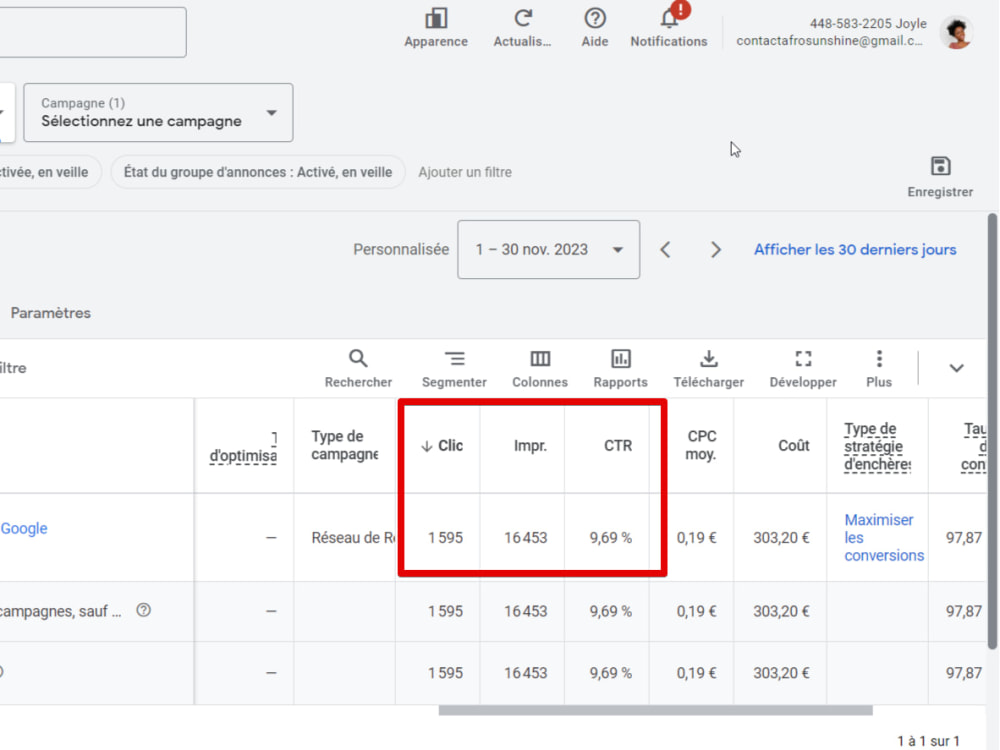Click the 'Type de campagne' column header

pyautogui.click(x=344, y=445)
